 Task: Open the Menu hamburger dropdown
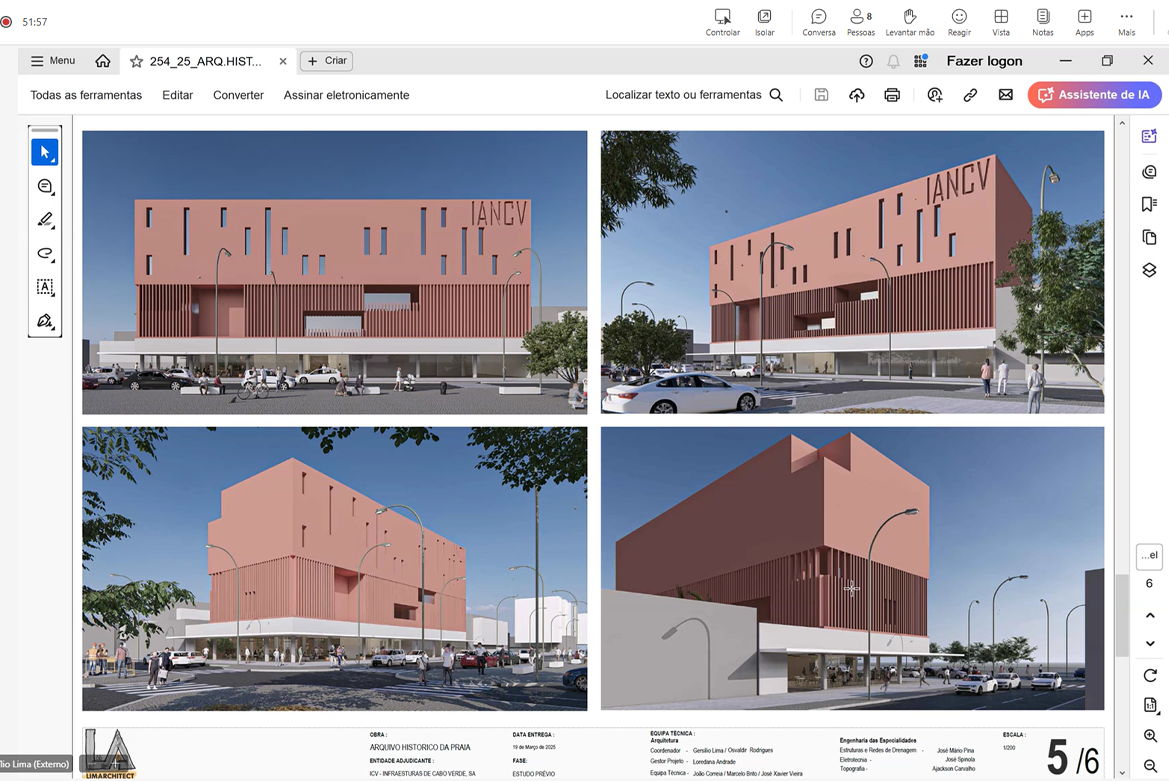(x=53, y=61)
